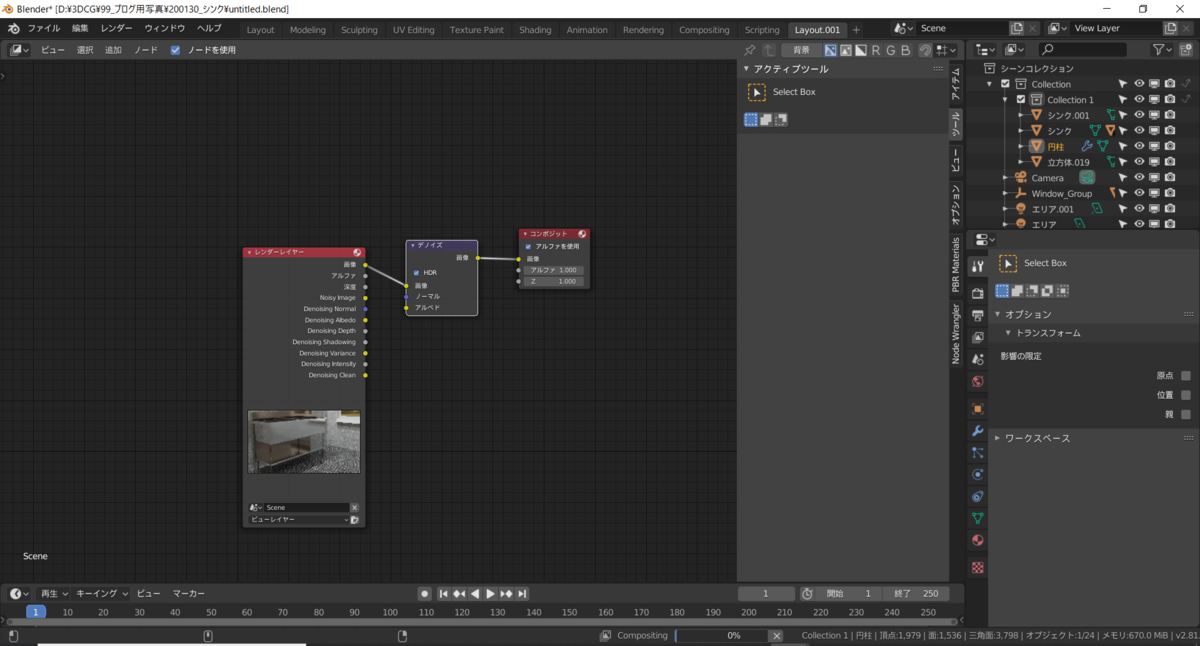This screenshot has width=1200, height=646.
Task: Click render icon on レンダーレイヤー node
Action: pos(357,253)
